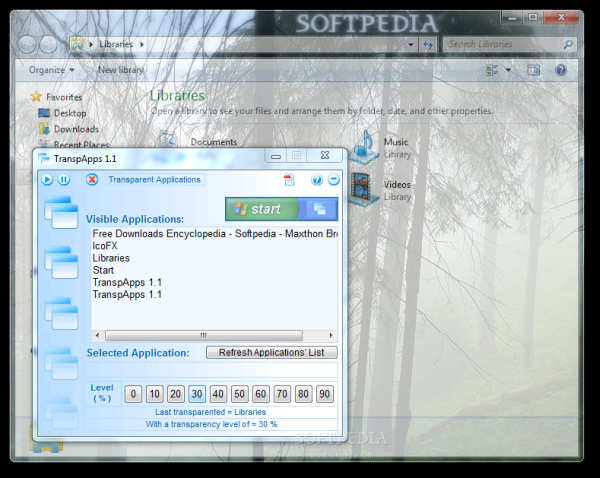Set transparency level to 60
Image resolution: width=600 pixels, height=478 pixels.
point(261,394)
